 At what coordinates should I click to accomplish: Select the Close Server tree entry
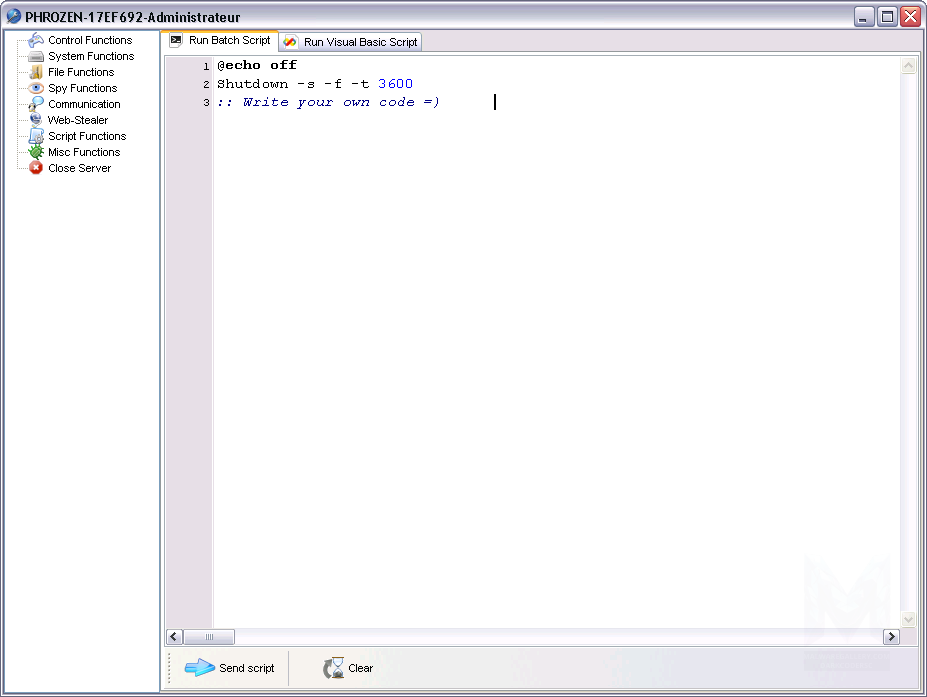click(x=79, y=168)
